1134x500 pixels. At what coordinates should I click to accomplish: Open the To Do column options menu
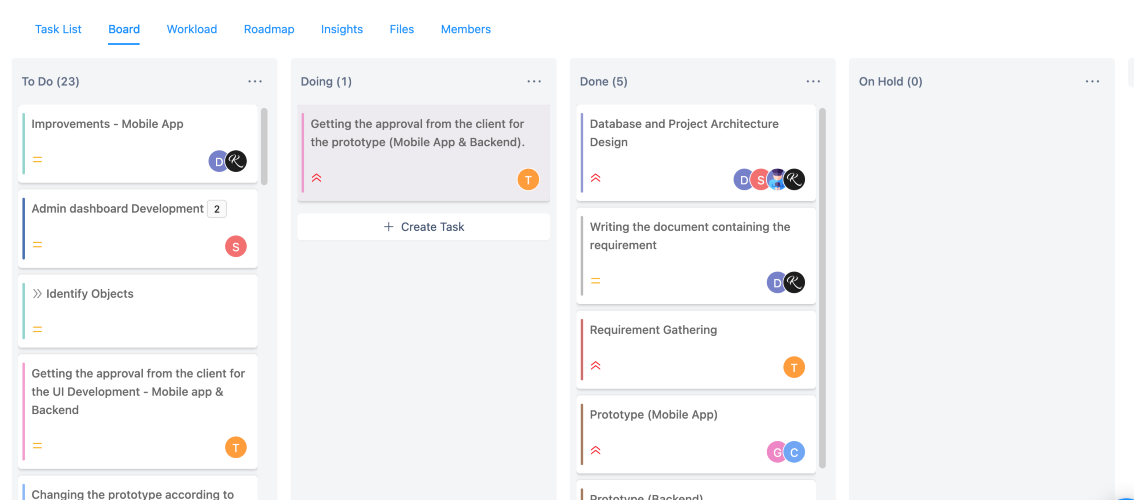255,82
